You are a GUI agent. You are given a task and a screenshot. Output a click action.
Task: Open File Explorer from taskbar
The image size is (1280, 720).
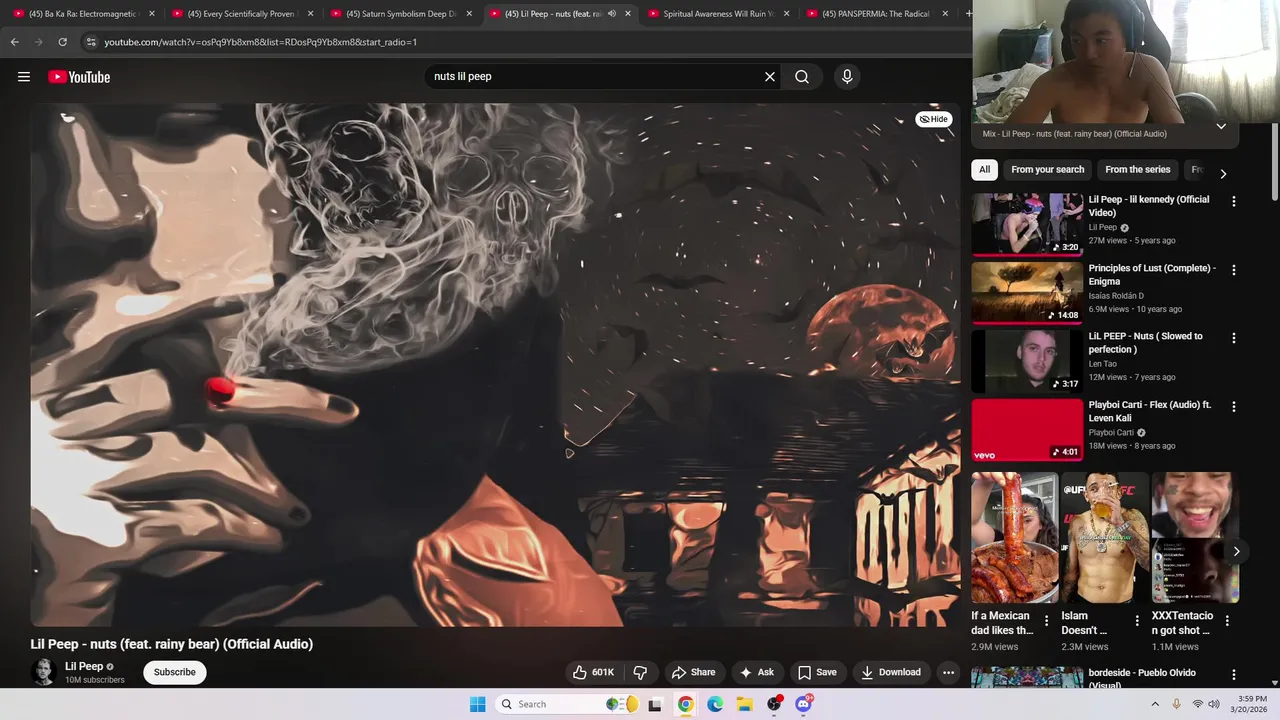tap(744, 704)
